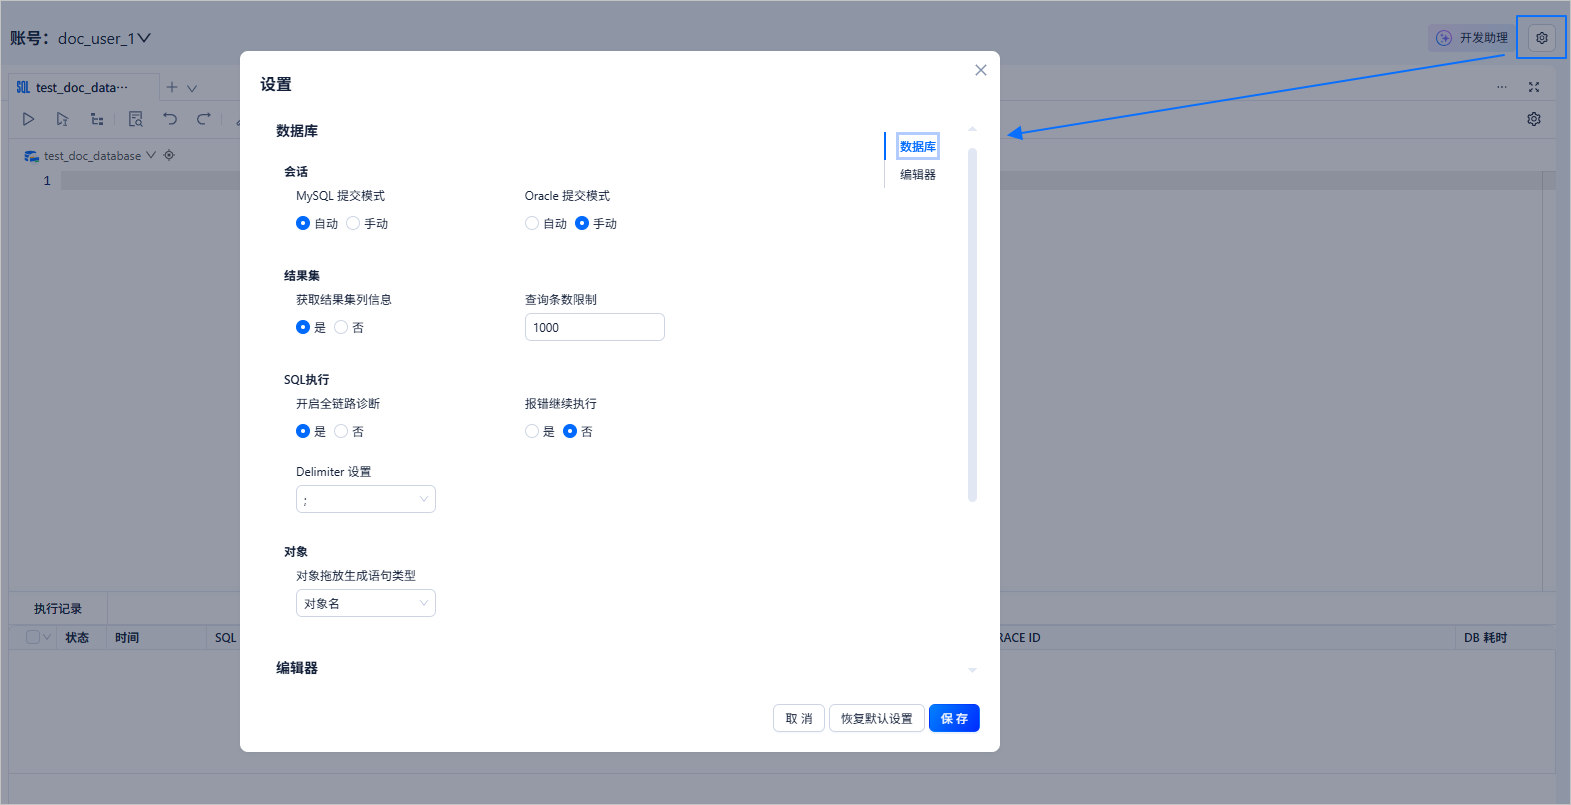Expand the account doc_user_1 dropdown
This screenshot has height=805, width=1571.
pyautogui.click(x=144, y=38)
